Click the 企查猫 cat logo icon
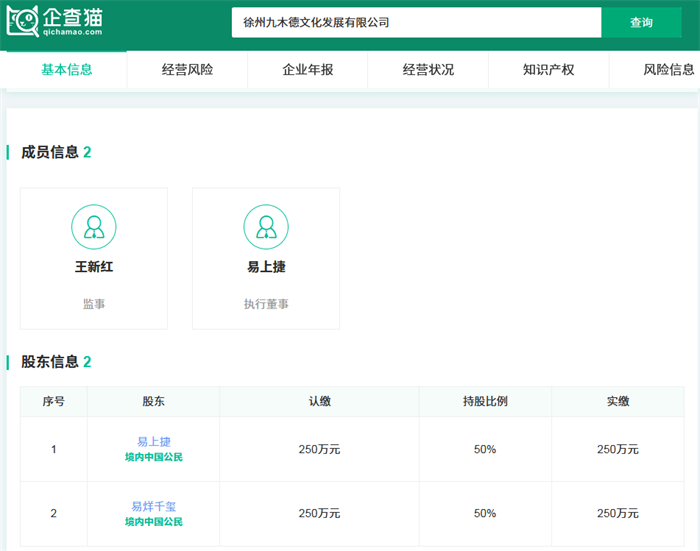 coord(23,22)
